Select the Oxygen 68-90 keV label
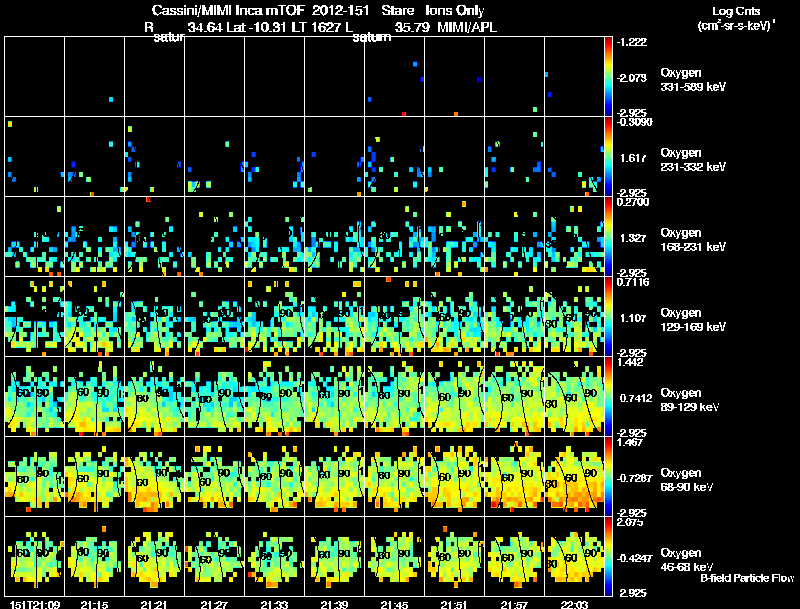The height and width of the screenshot is (609, 800). (686, 480)
